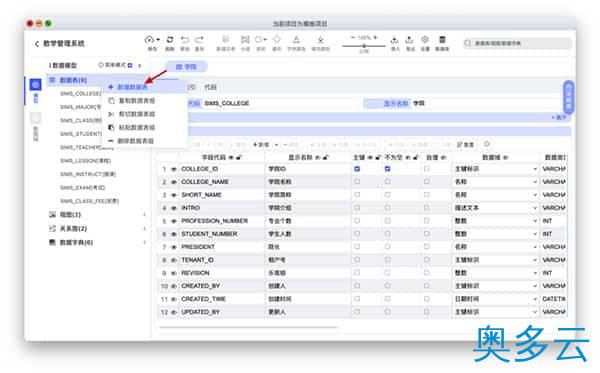Viewport: 600px width, 373px height.
Task: Click the diamond shape icon in the toolbar
Action: [277, 39]
